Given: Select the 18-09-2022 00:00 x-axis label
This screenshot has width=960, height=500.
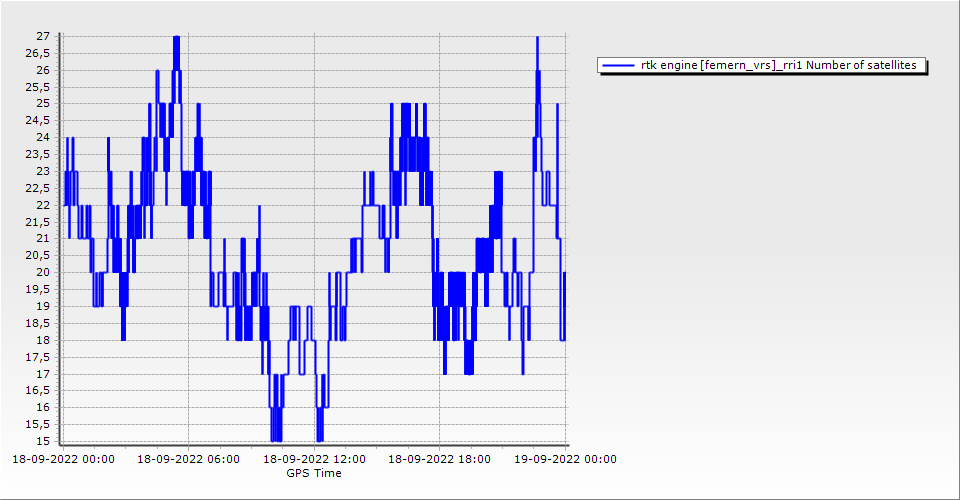Looking at the screenshot, I should pos(62,460).
